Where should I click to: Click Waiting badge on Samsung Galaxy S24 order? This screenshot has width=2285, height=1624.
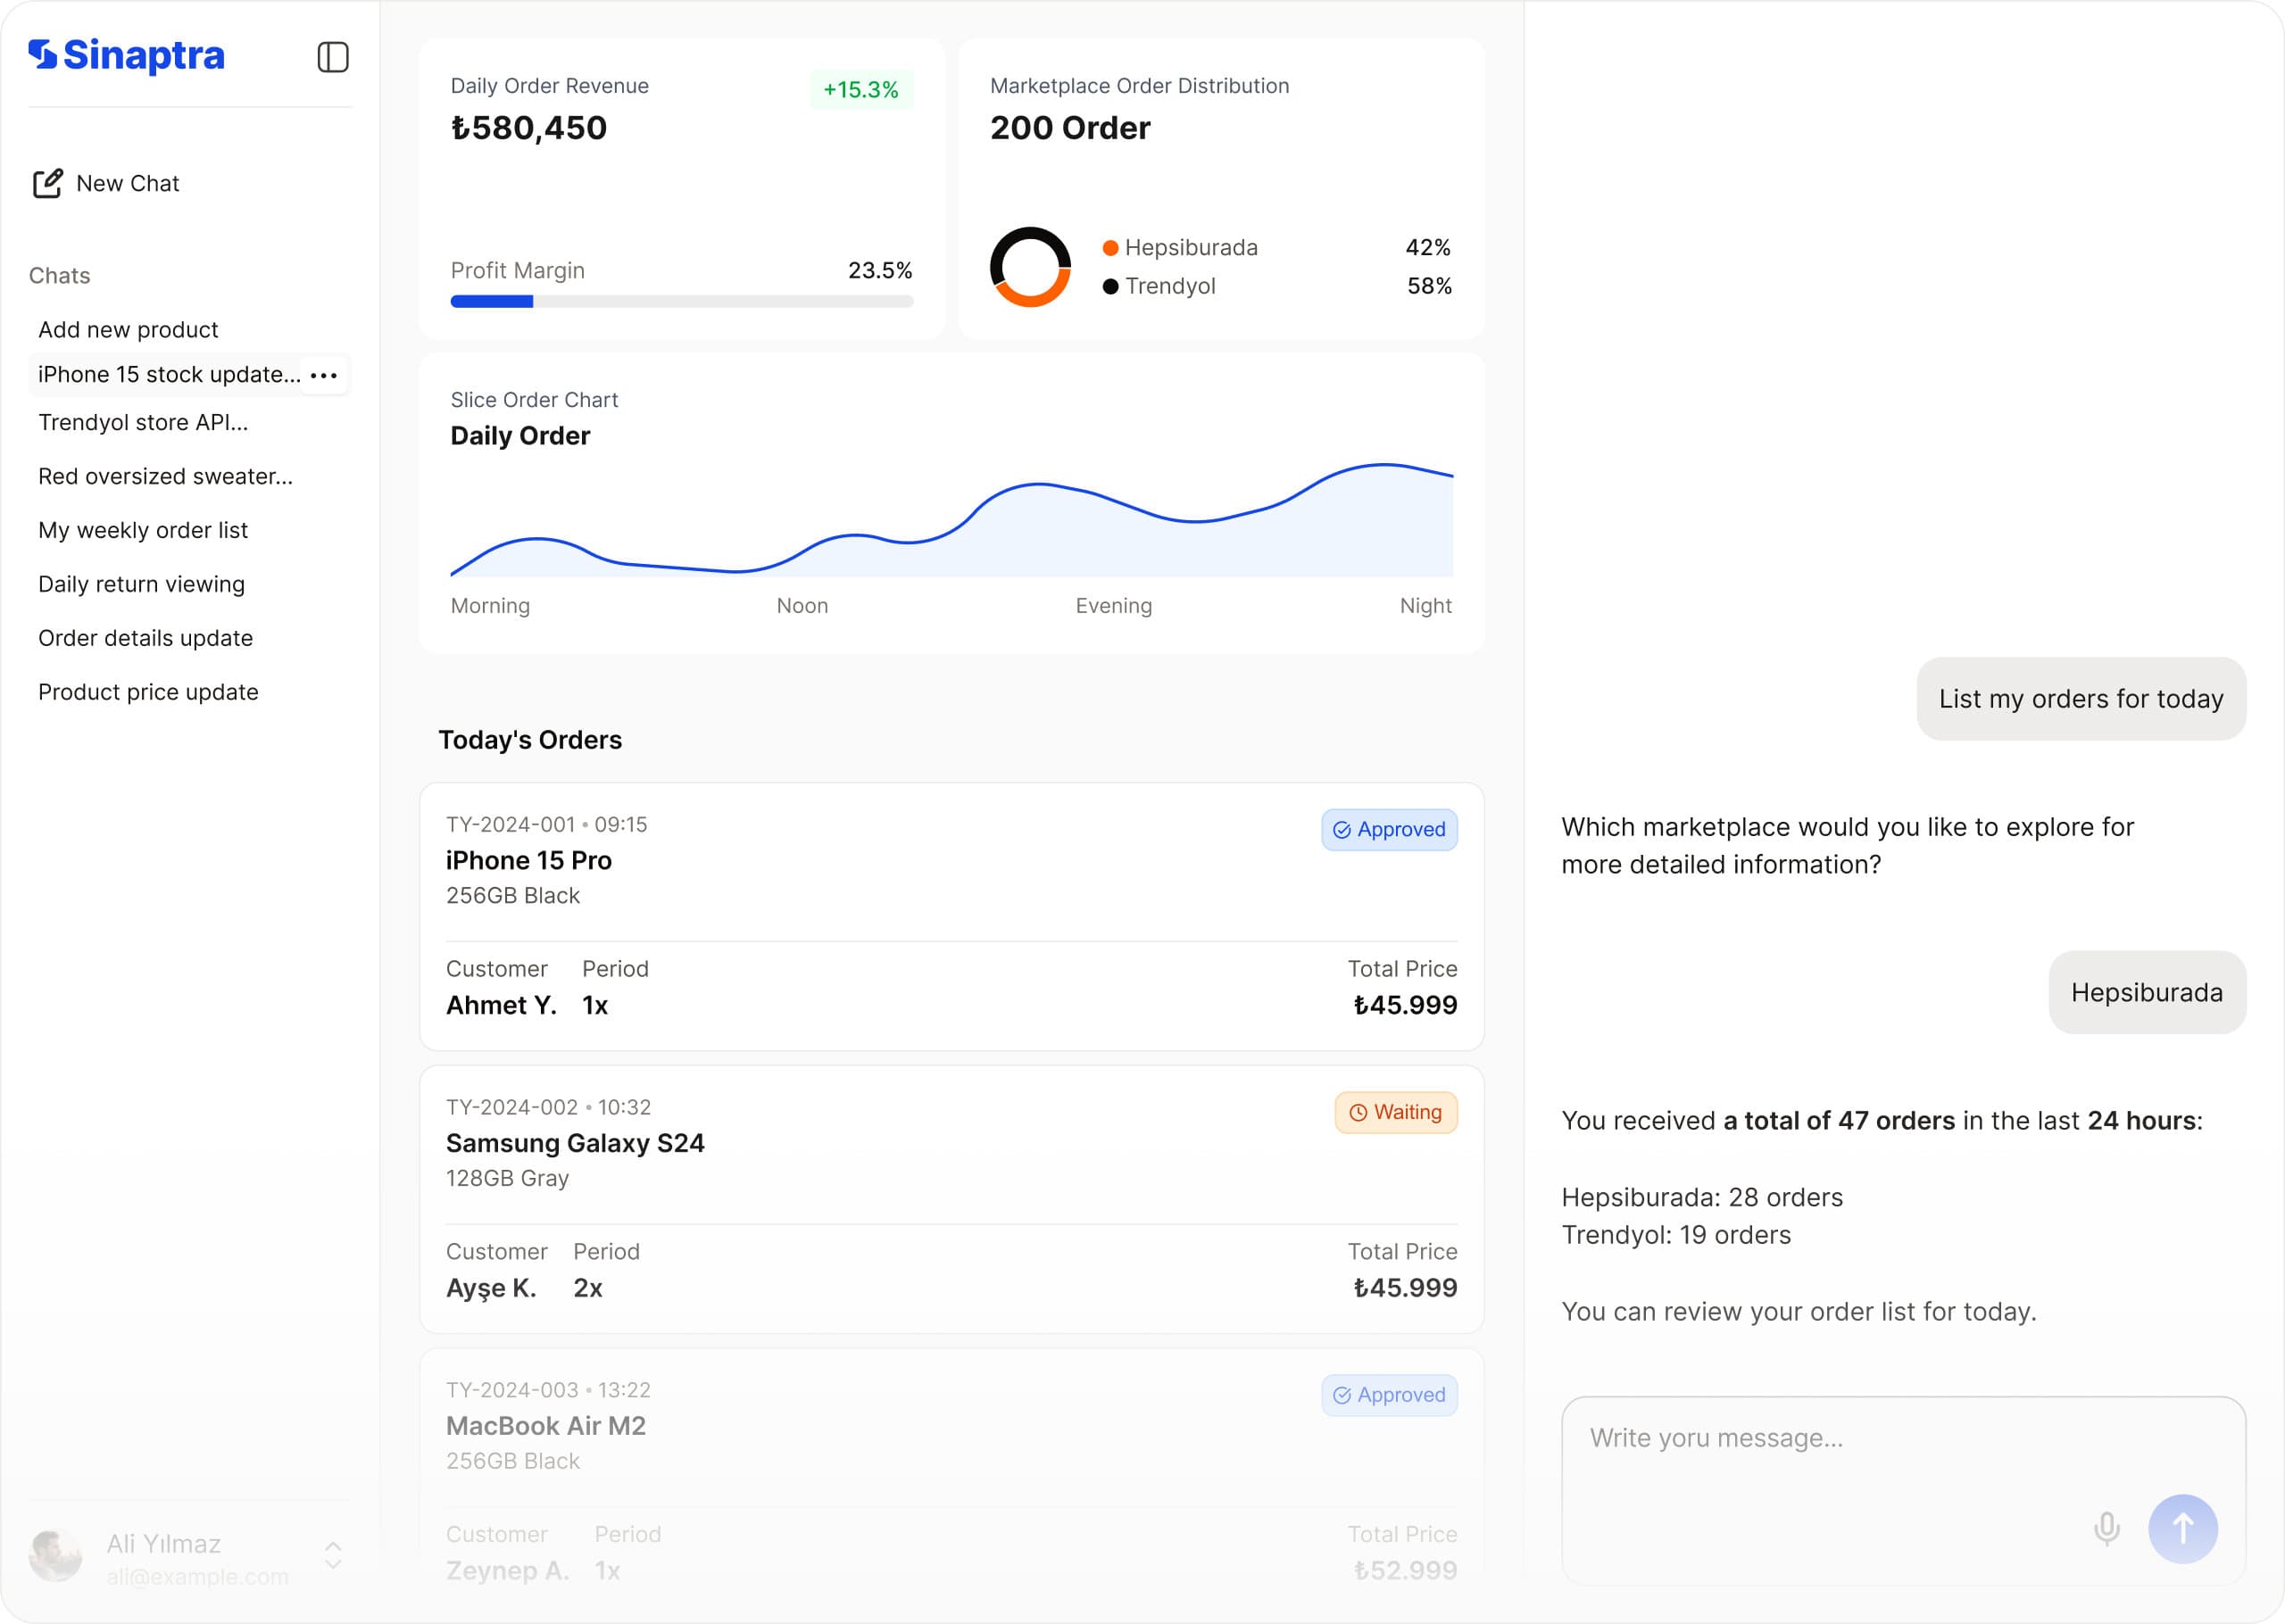click(x=1396, y=1112)
